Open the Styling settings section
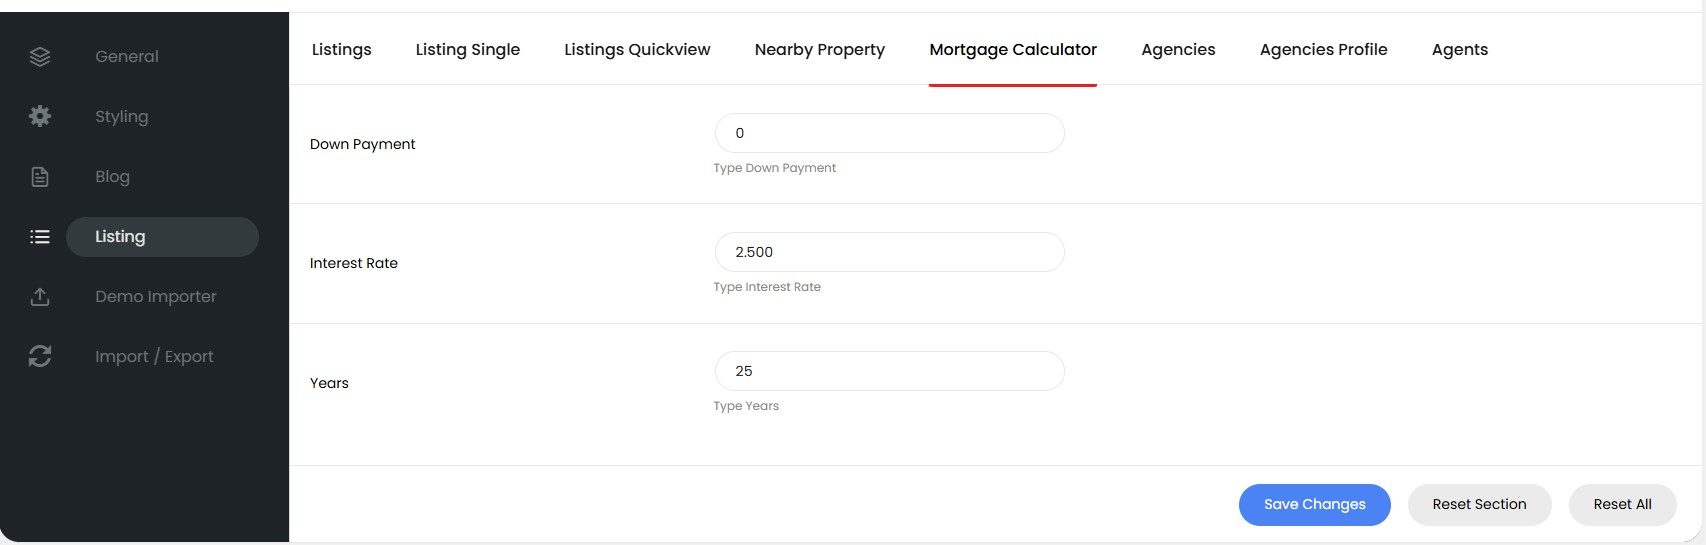 coord(122,117)
